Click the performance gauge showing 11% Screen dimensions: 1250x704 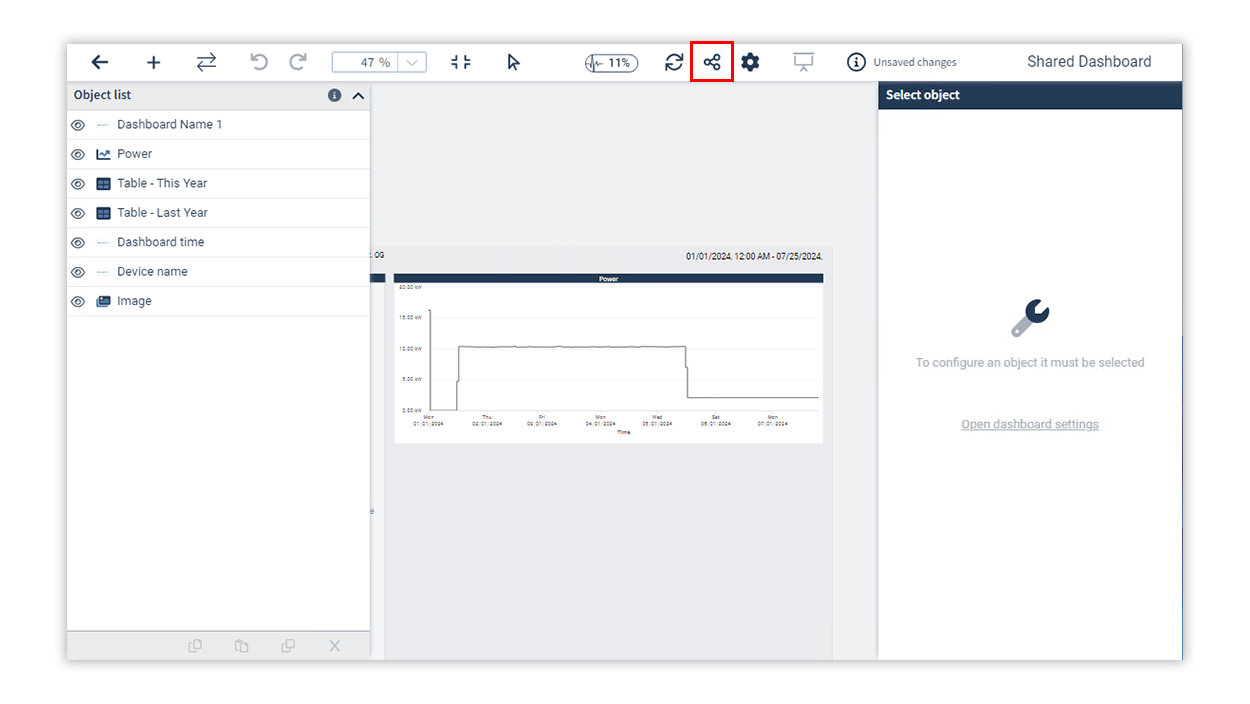click(610, 61)
